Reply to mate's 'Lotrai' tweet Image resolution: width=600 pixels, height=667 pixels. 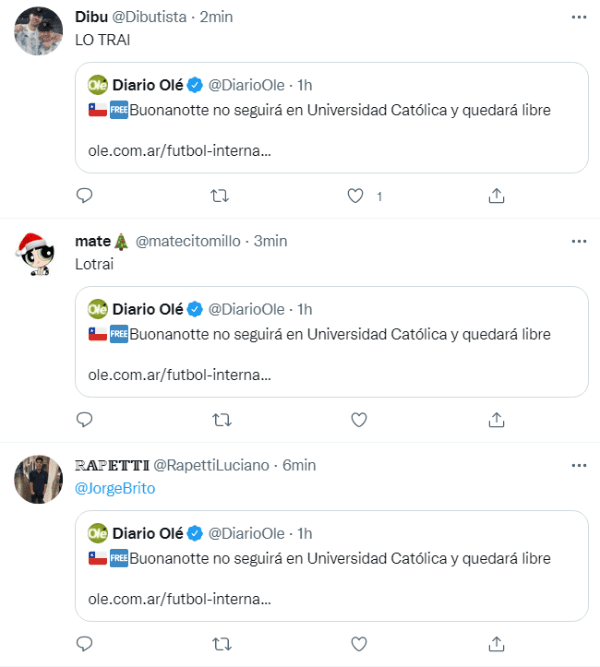(x=84, y=419)
